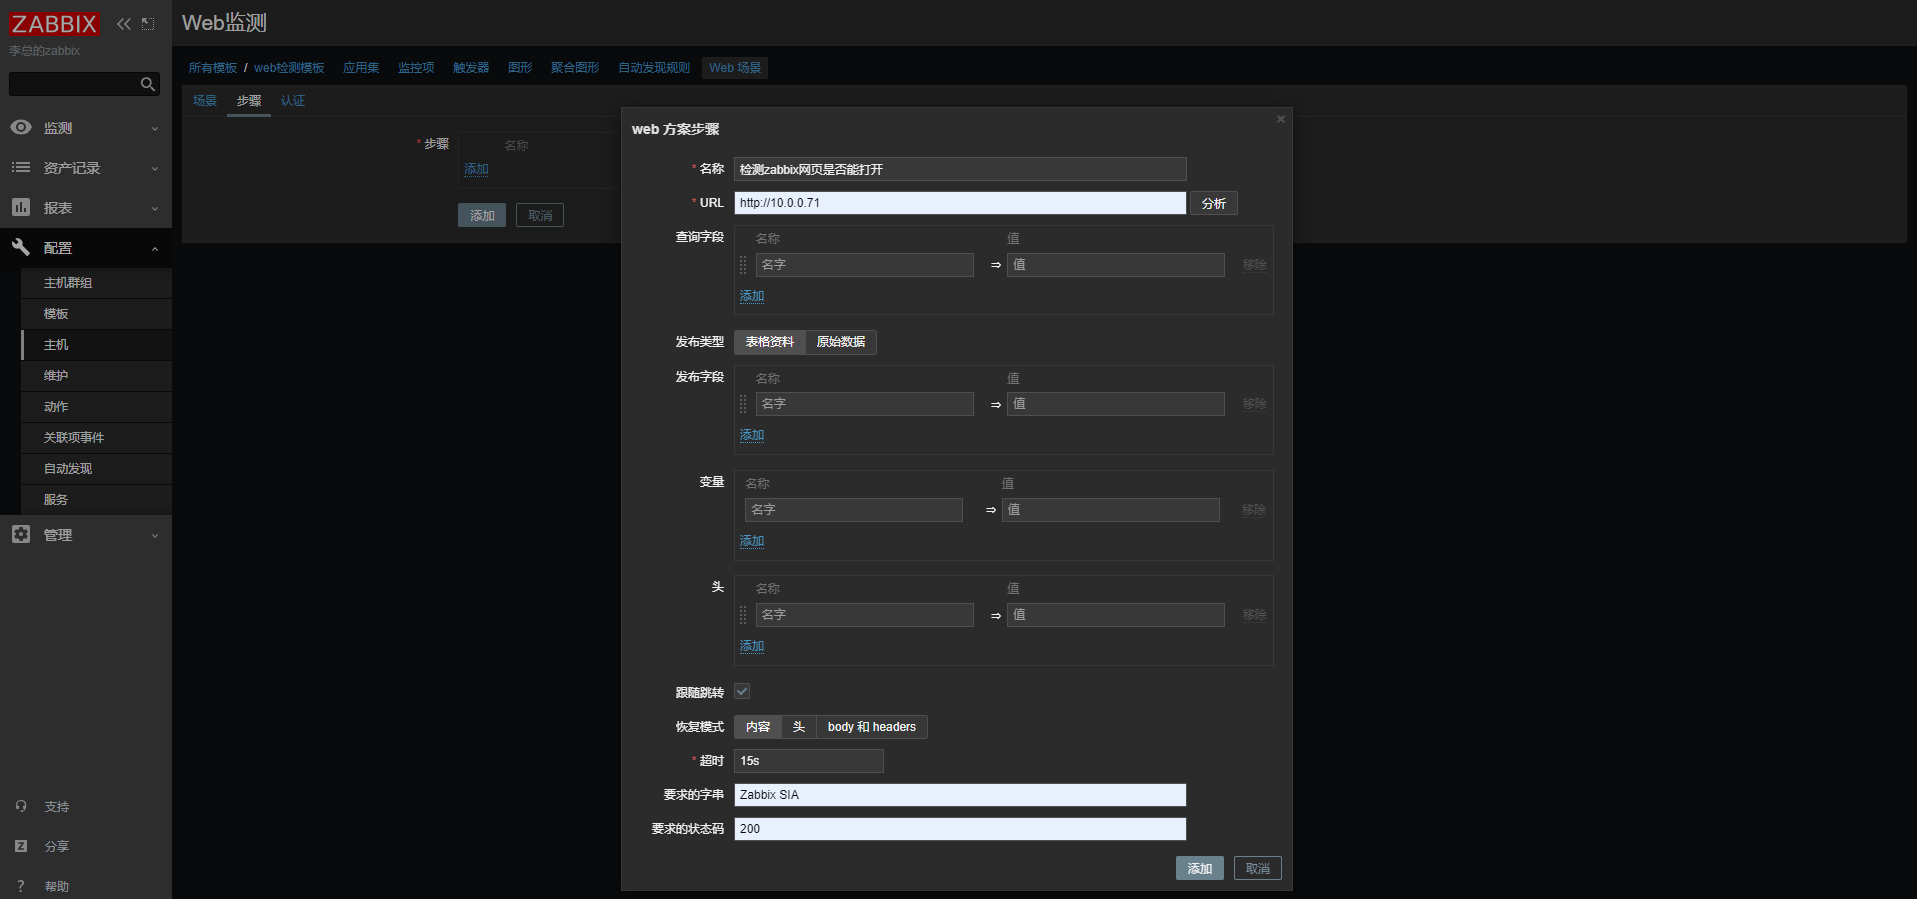The width and height of the screenshot is (1917, 899).
Task: Click 添加 link under 头
Action: pos(752,646)
